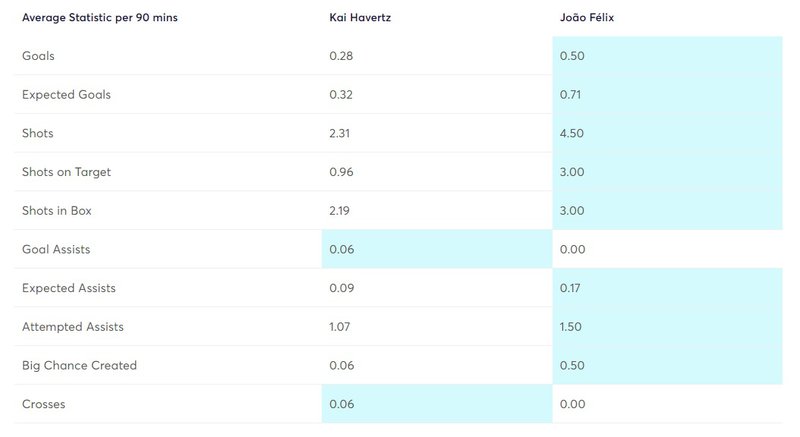Select the Big Chance Created label
This screenshot has height=437, width=800.
[x=79, y=365]
